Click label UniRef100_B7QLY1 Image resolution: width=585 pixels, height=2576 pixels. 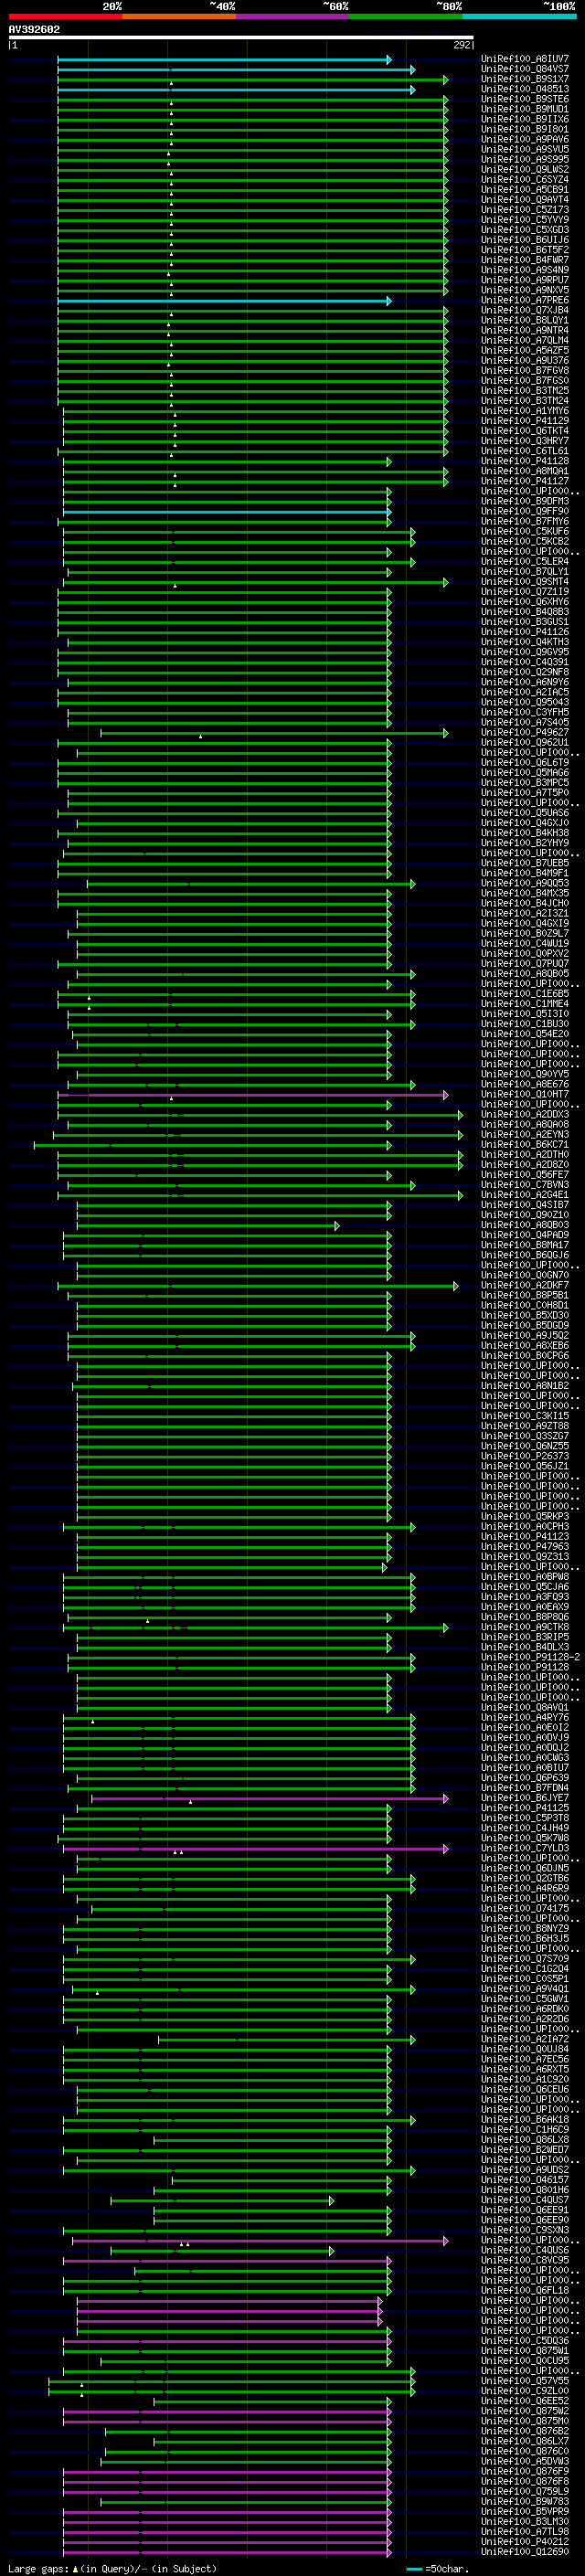coord(525,572)
